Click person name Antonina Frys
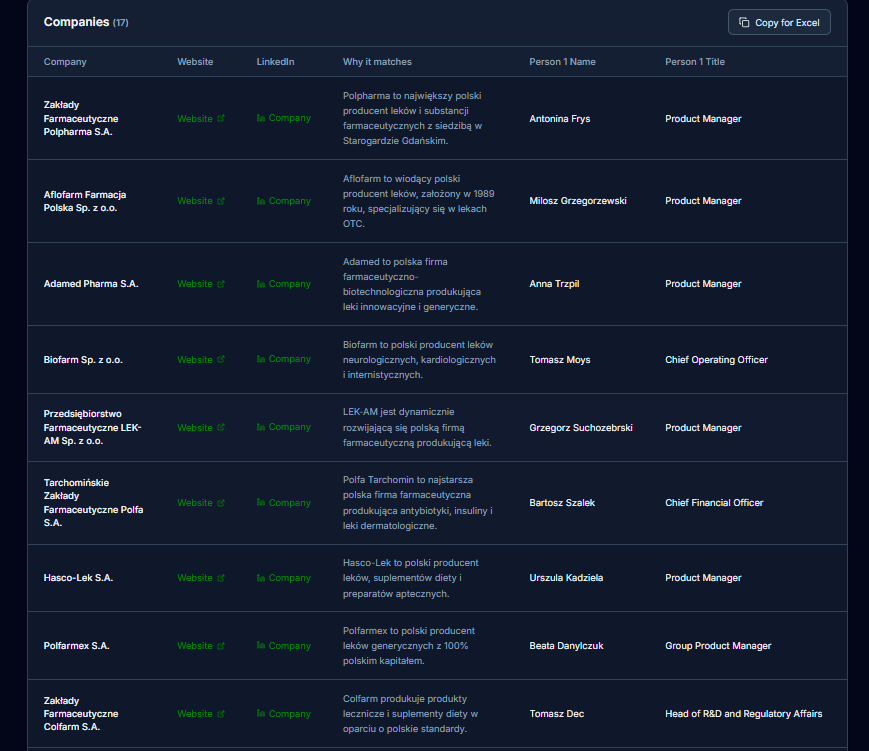Image resolution: width=869 pixels, height=751 pixels. point(559,119)
